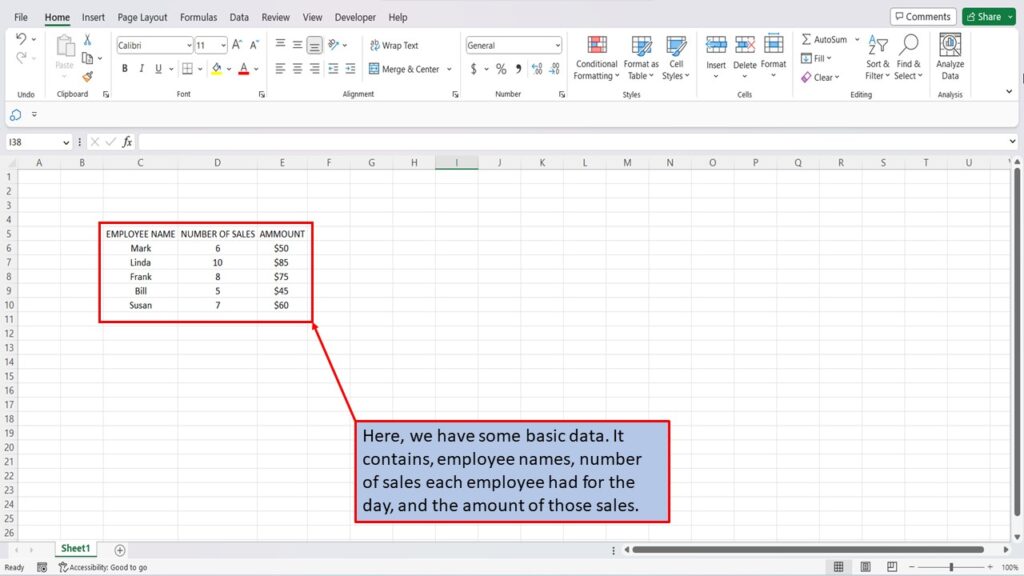Open the Developer menu
Viewport: 1024px width, 576px height.
pos(355,17)
